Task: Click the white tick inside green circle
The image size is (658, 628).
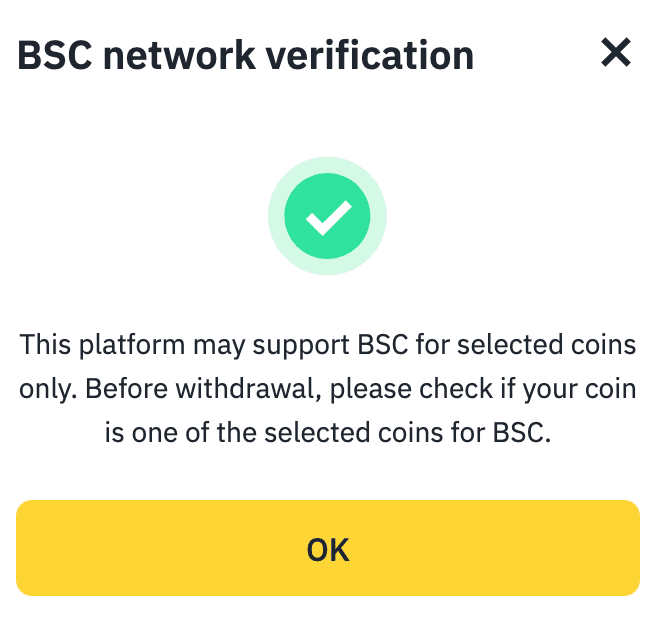Action: click(327, 215)
